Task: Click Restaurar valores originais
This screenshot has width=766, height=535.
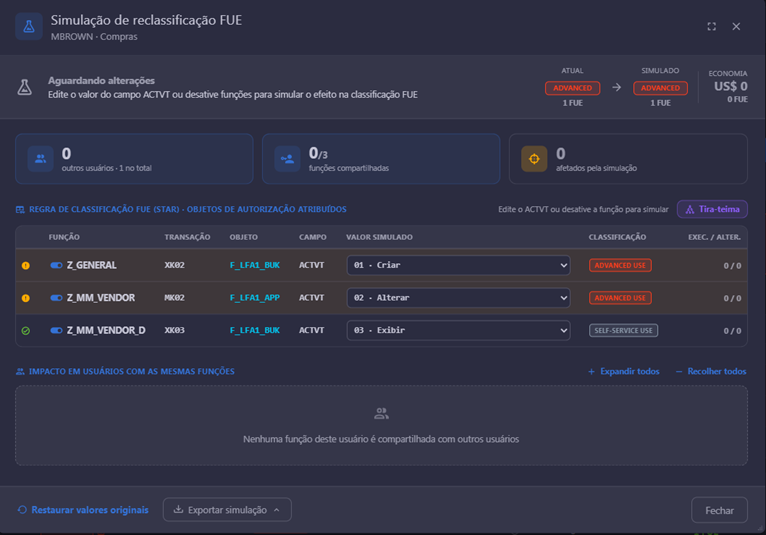Action: coord(83,510)
